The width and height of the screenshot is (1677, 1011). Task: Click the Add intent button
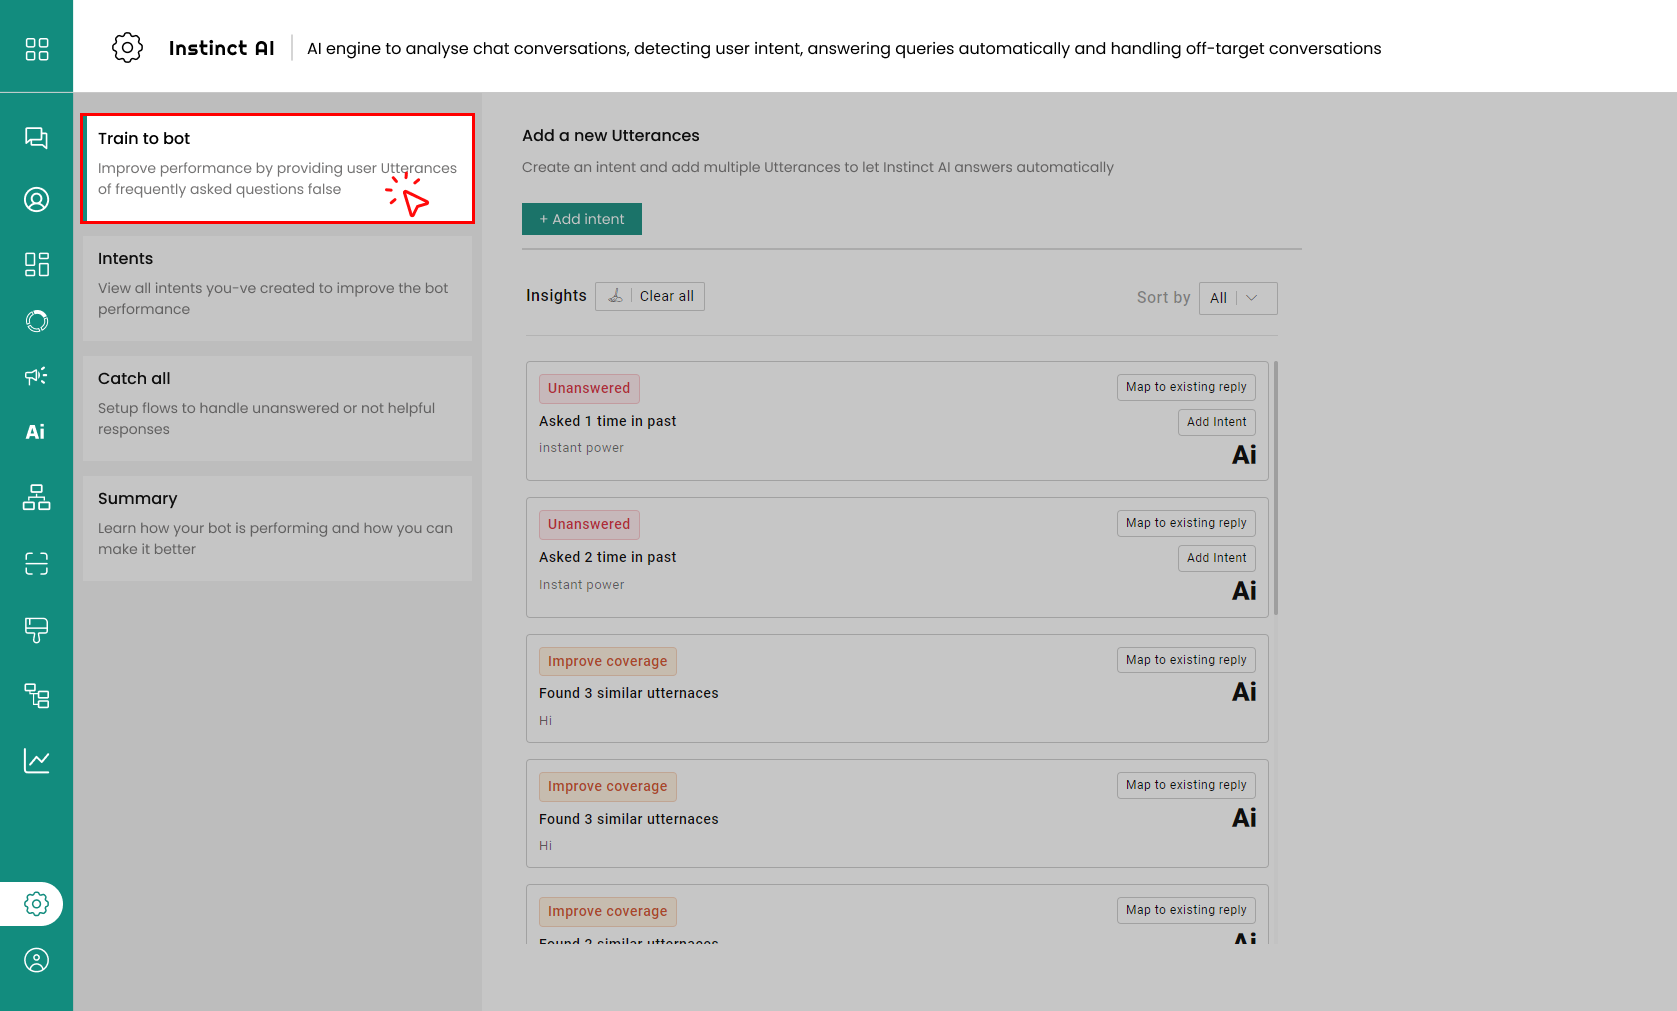tap(581, 219)
